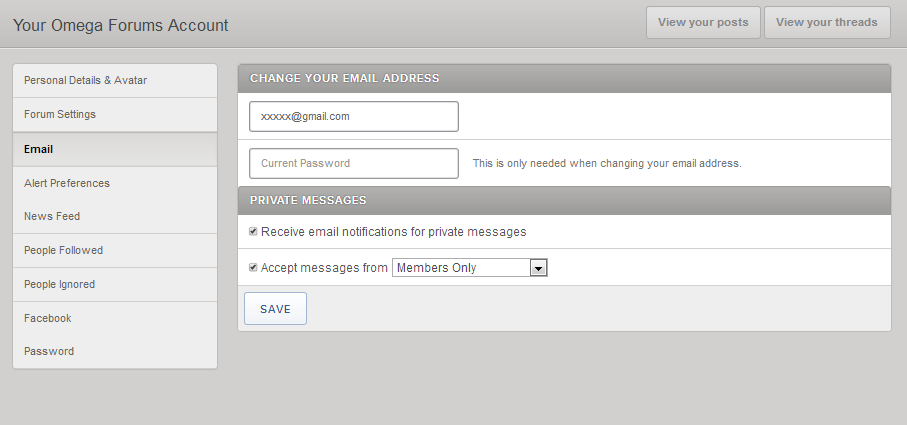907x425 pixels.
Task: Open the View your threads page
Action: tap(827, 22)
